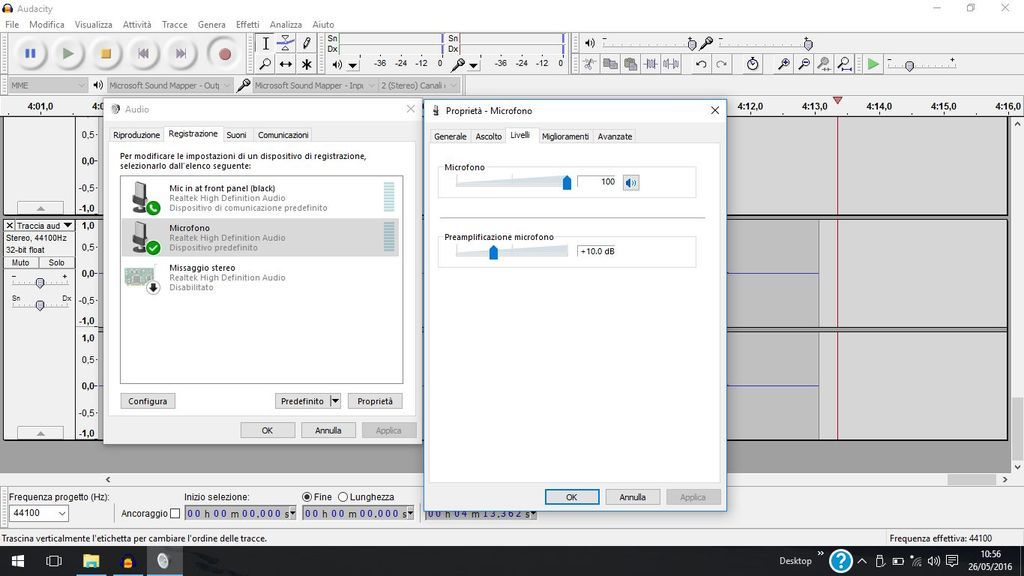Choose the Draw pencil tool
Screen dimensions: 1024x576
tap(307, 43)
